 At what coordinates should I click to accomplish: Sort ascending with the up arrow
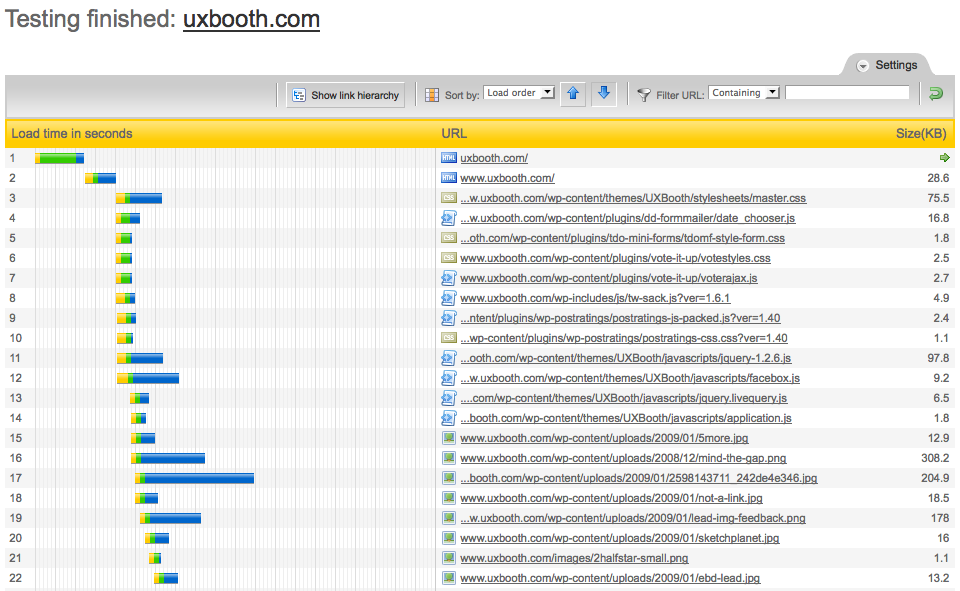[573, 93]
